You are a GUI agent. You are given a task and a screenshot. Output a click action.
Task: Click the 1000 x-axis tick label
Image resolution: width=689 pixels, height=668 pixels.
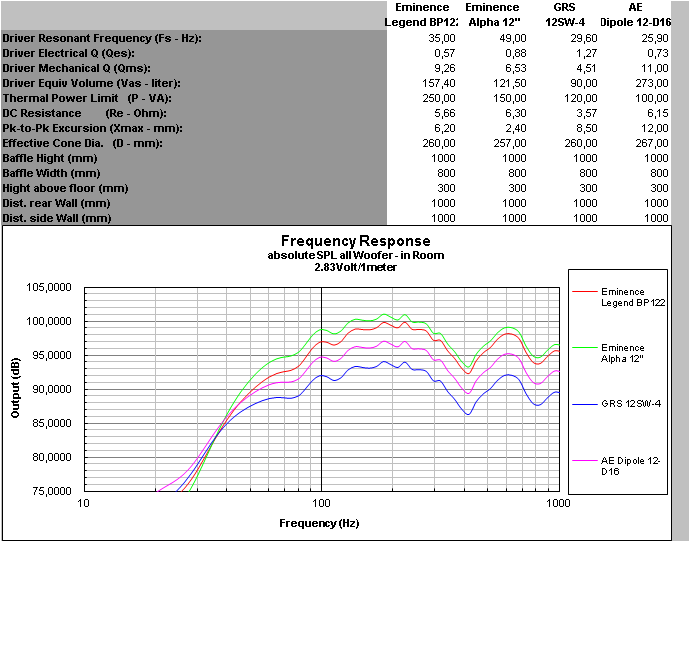tap(558, 503)
